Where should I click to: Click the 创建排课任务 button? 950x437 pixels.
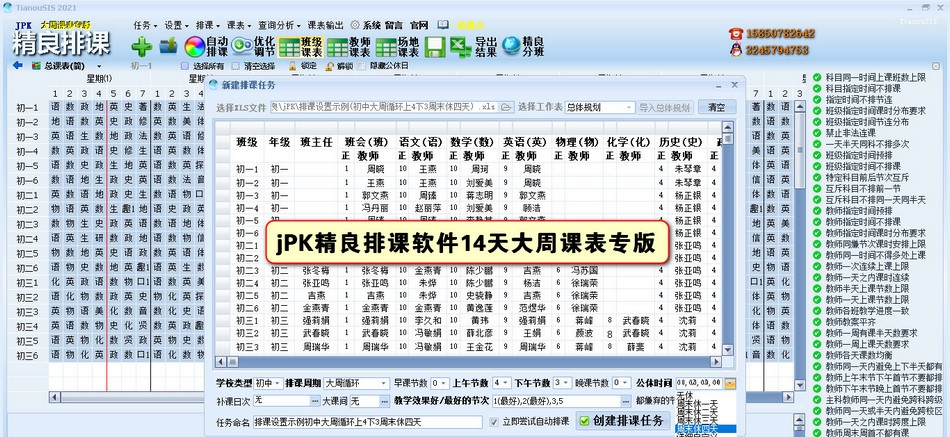tap(622, 421)
